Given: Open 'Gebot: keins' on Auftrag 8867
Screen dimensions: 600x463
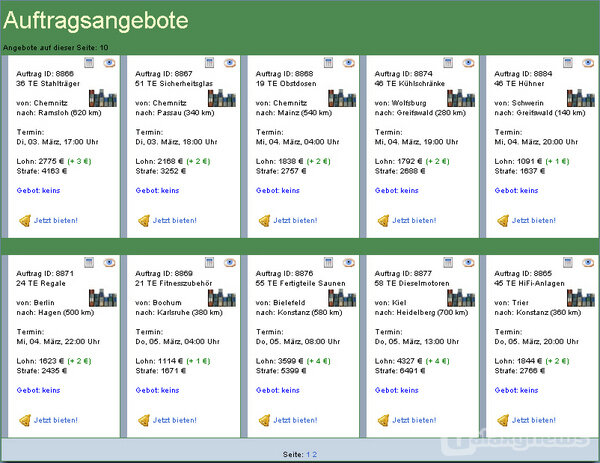Looking at the screenshot, I should tap(157, 191).
